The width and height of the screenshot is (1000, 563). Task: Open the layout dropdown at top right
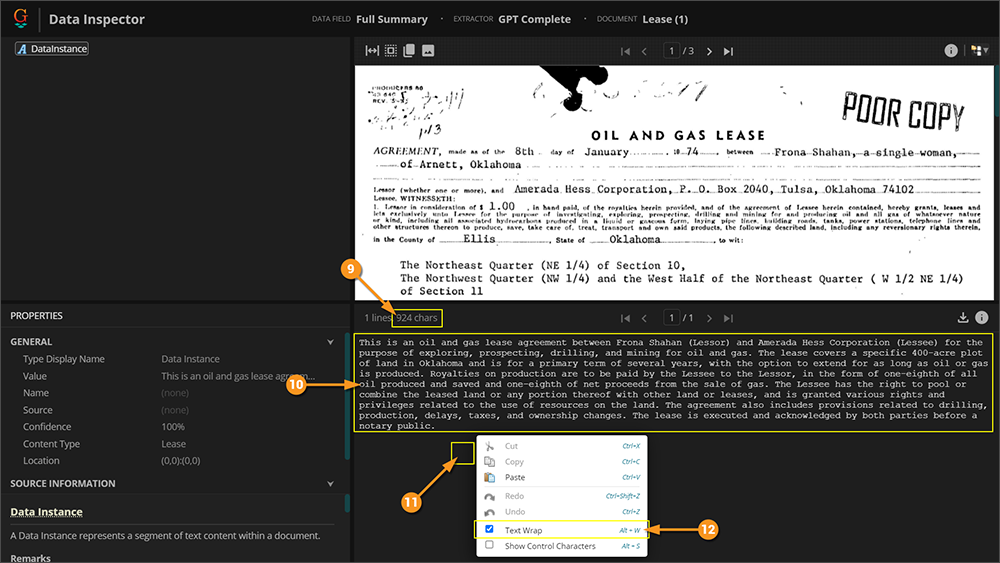(x=980, y=50)
